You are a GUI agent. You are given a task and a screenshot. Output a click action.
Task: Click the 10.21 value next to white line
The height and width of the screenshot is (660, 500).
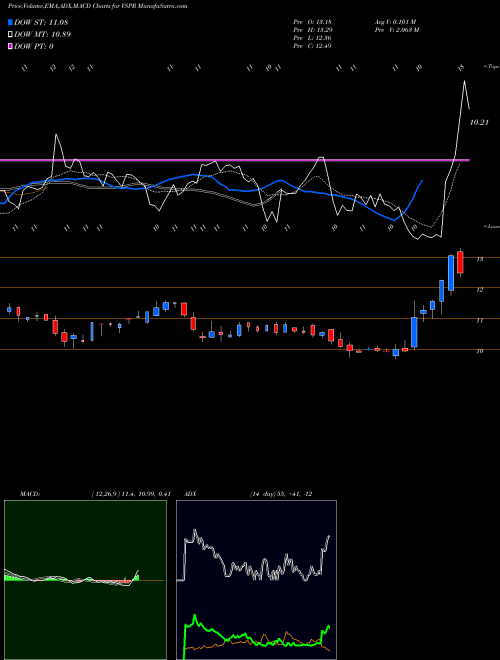point(479,122)
